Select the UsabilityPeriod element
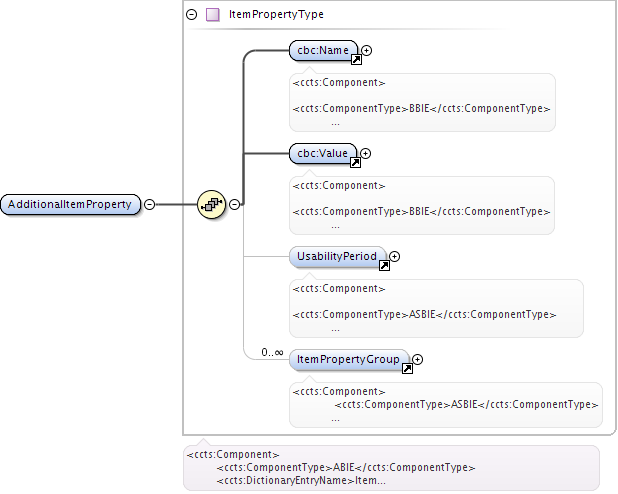This screenshot has height=494, width=618. click(x=337, y=257)
